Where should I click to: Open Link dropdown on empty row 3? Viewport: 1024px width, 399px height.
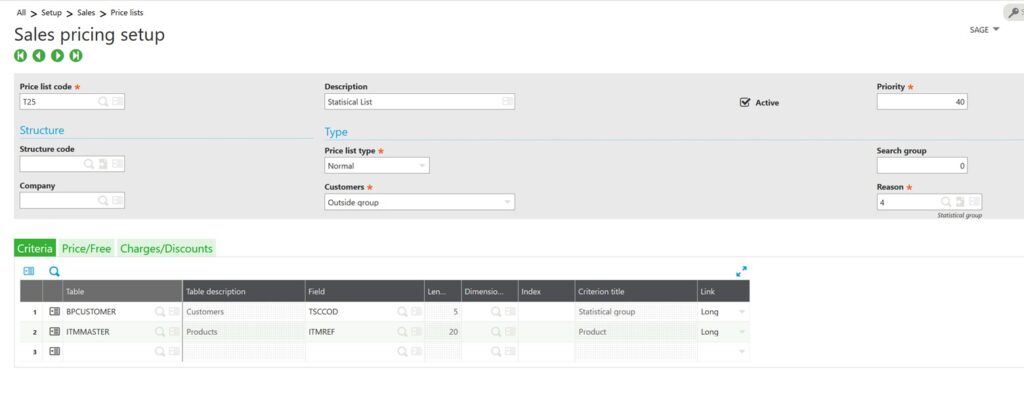click(741, 352)
